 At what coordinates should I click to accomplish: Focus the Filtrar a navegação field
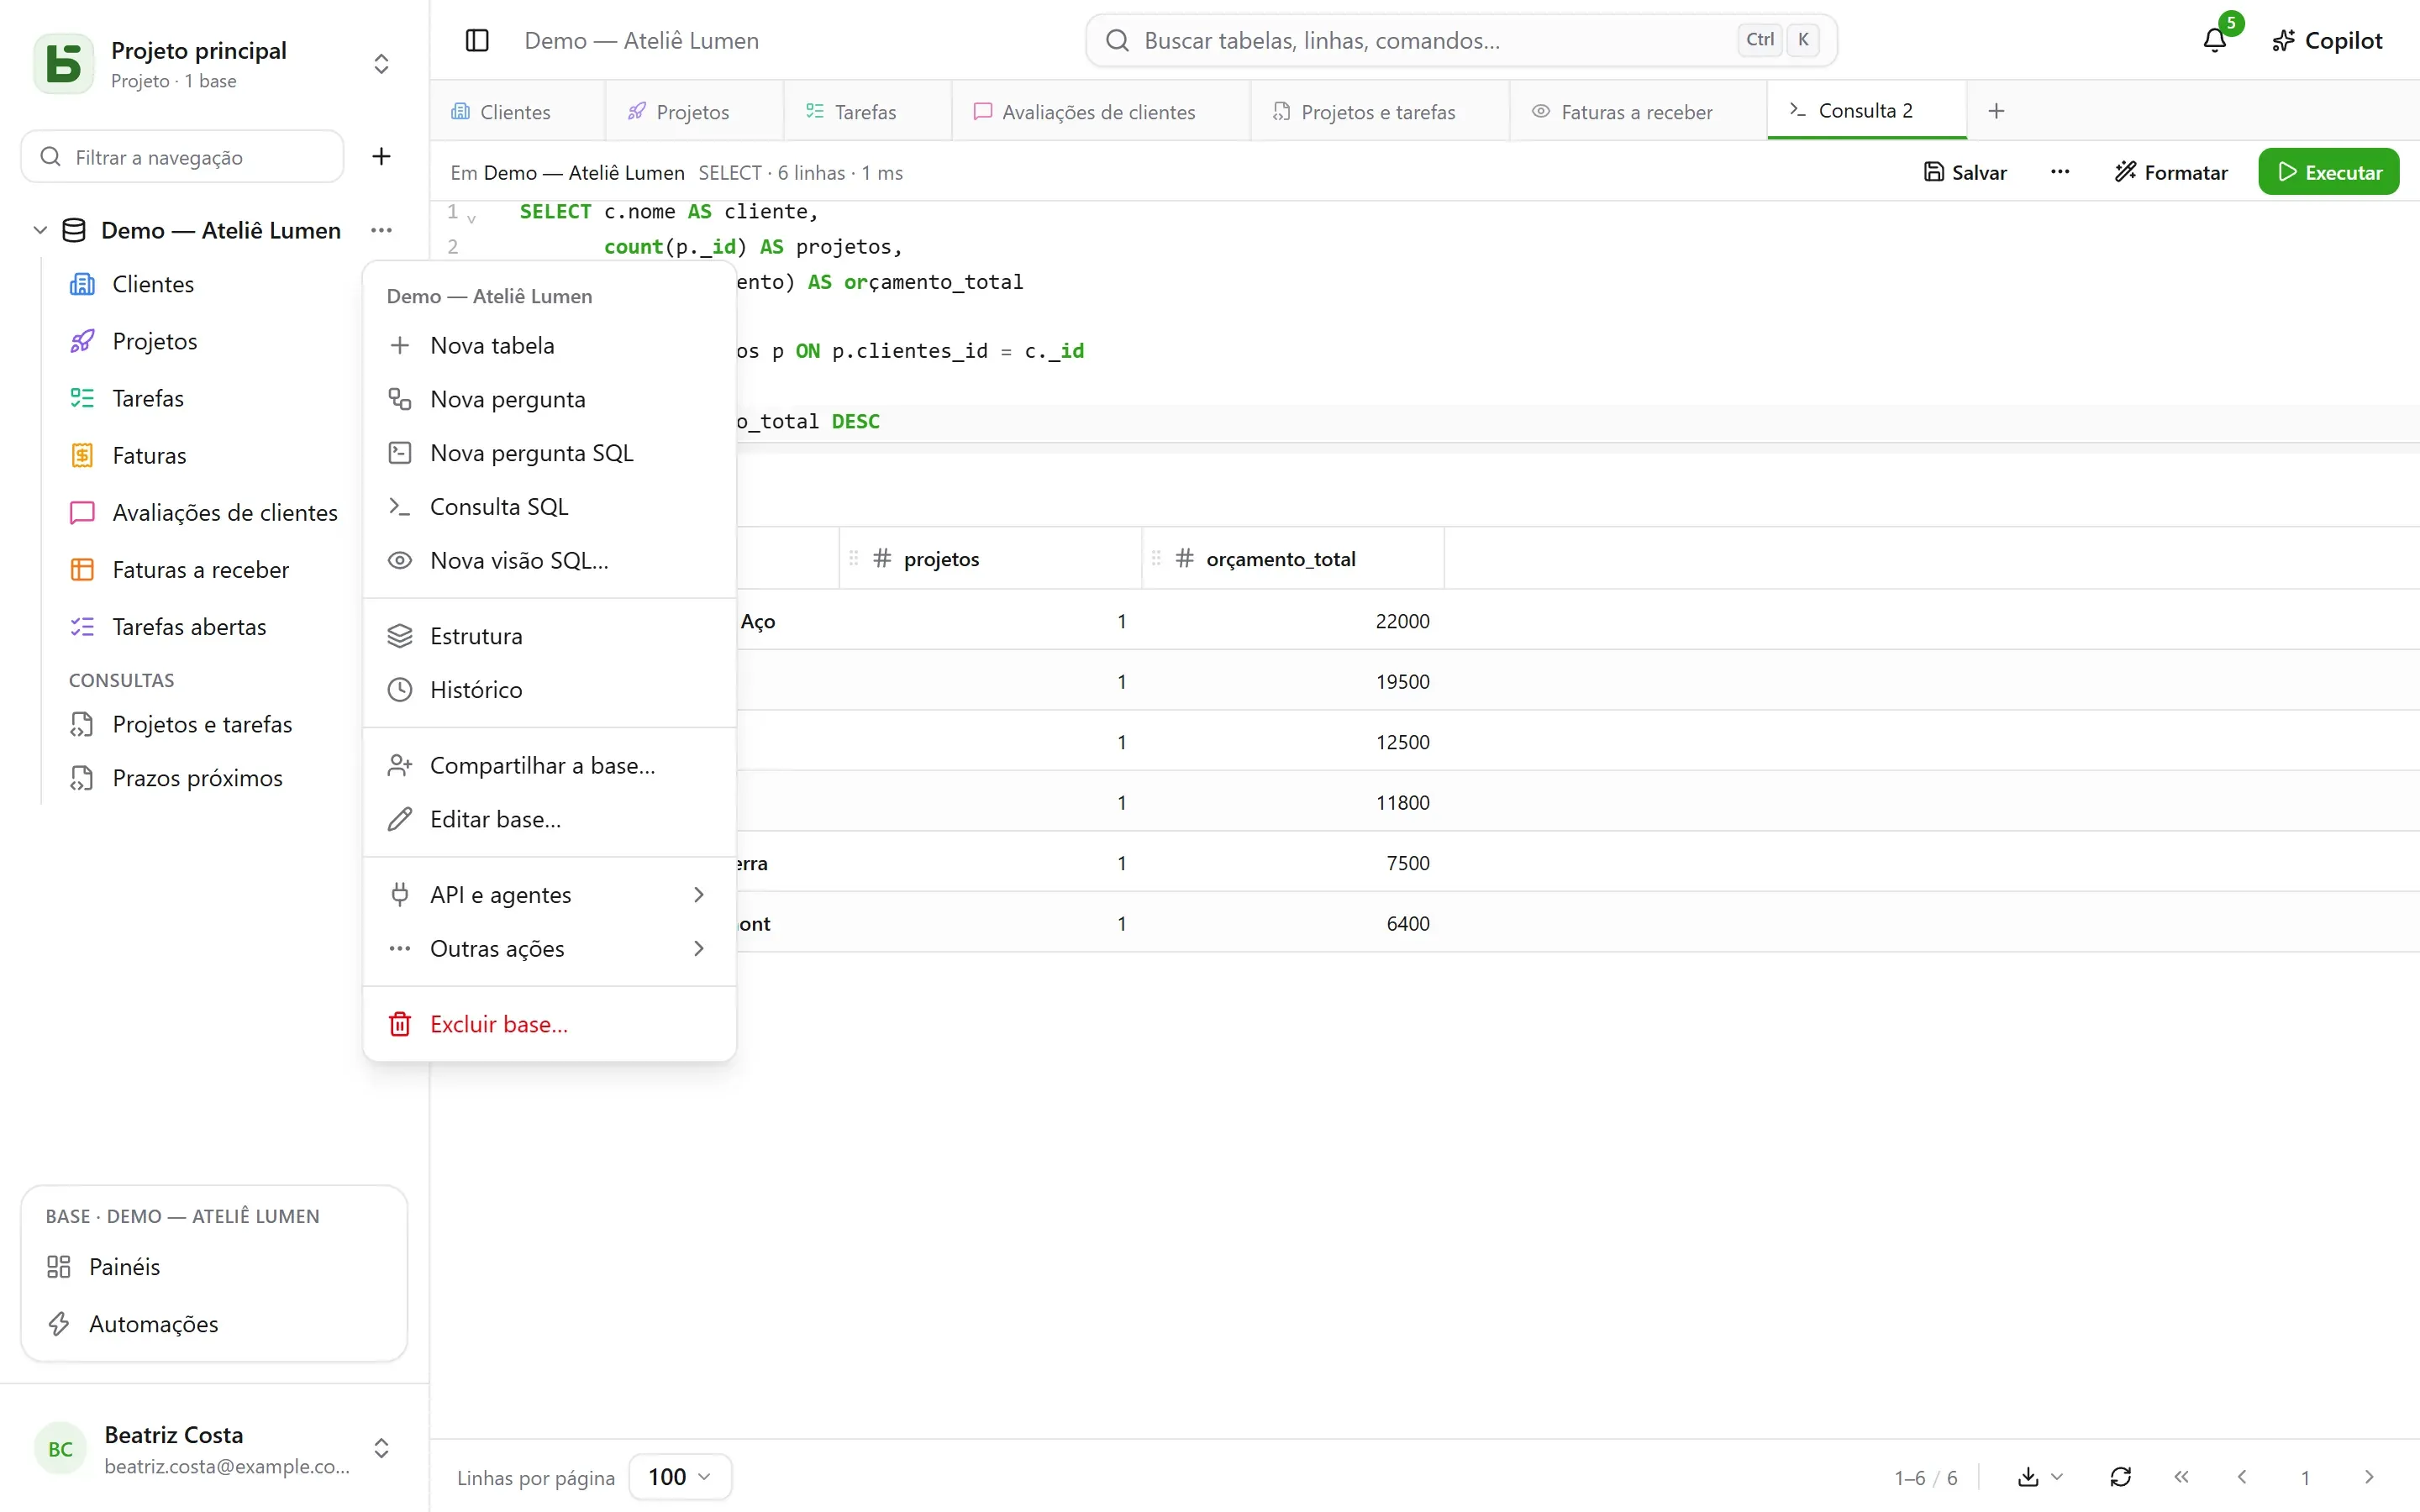[182, 156]
